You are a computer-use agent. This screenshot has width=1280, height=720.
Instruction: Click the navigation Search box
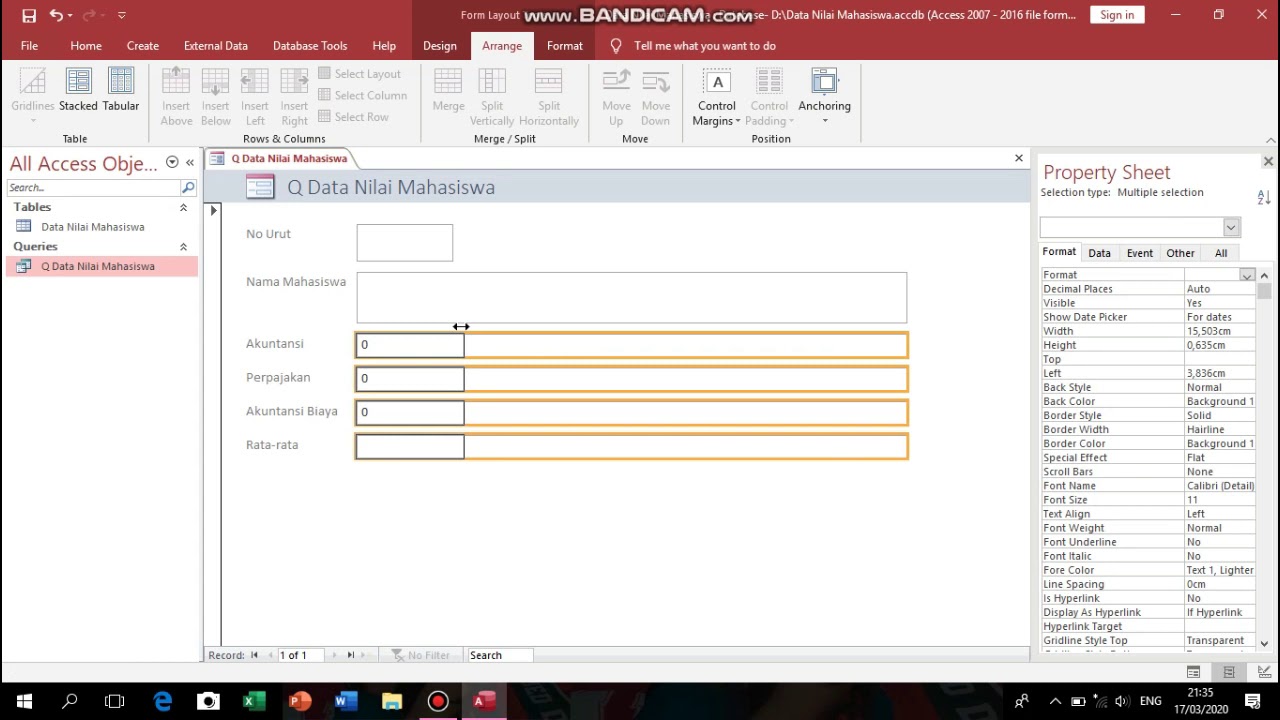(93, 188)
